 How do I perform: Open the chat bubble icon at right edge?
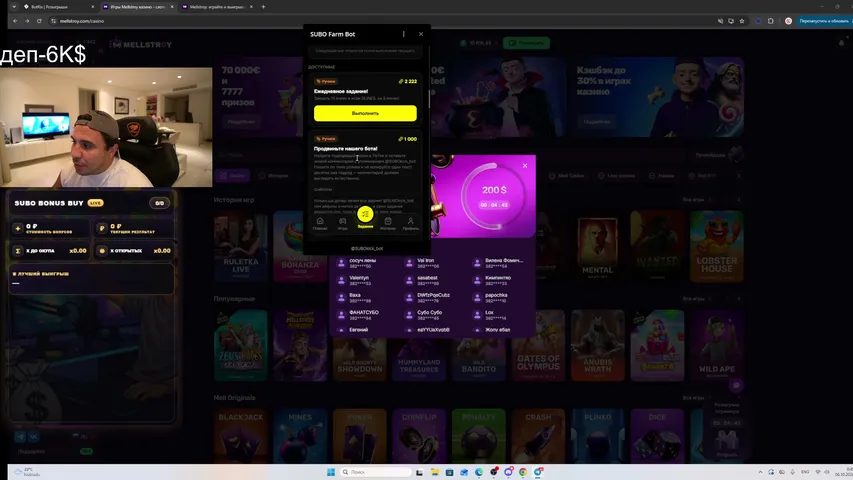735,385
